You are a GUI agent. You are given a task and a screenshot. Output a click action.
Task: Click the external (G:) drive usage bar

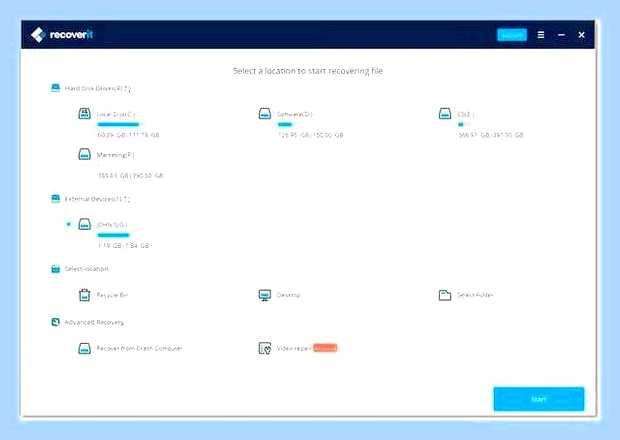click(113, 235)
